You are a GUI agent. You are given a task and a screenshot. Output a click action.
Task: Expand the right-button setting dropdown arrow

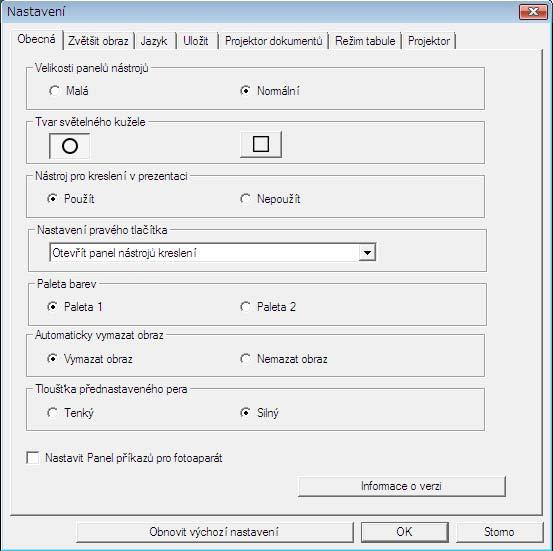(x=367, y=253)
